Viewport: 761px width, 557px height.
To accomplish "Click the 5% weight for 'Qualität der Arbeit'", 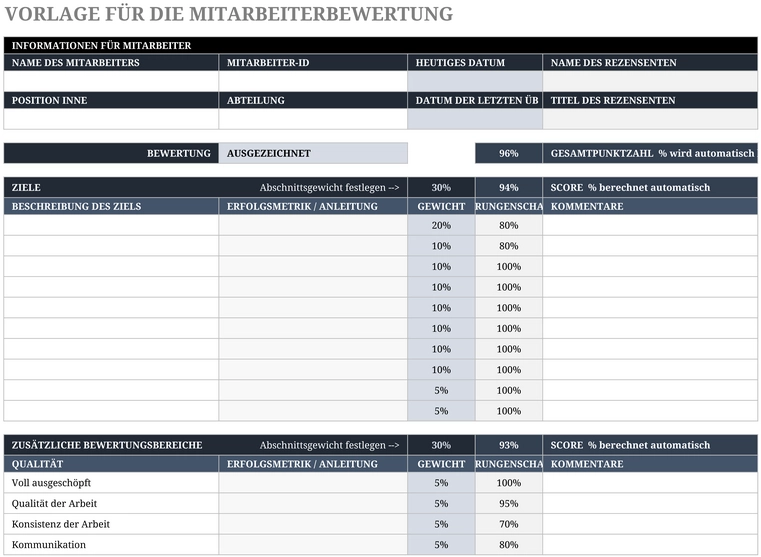I will (441, 504).
